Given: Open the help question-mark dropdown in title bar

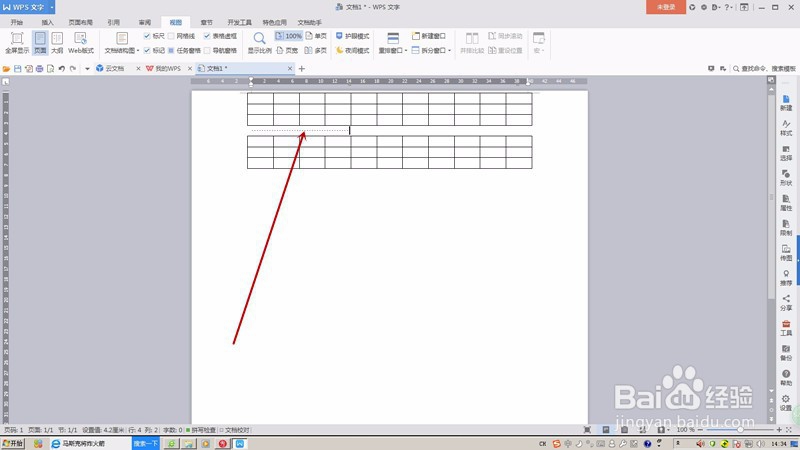Looking at the screenshot, I should (x=729, y=7).
